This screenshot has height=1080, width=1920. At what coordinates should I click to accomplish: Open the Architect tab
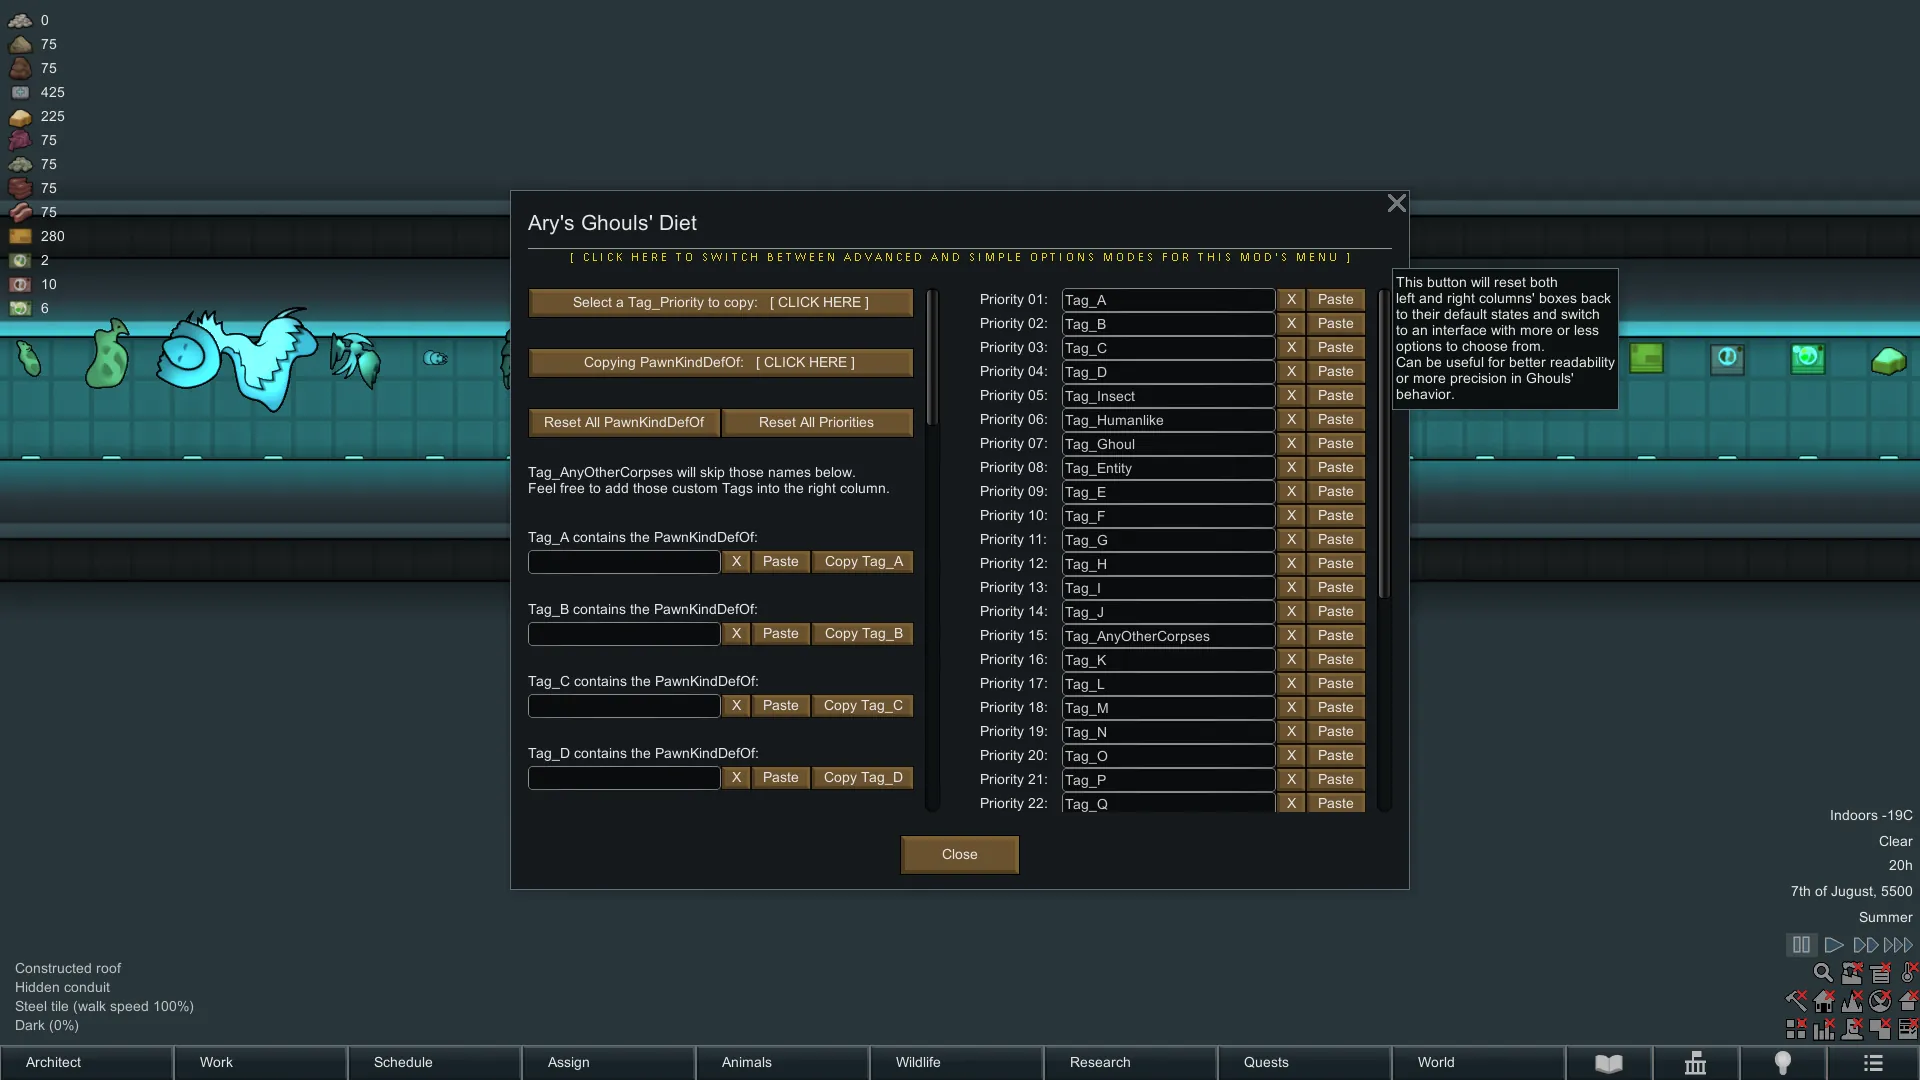(86, 1063)
